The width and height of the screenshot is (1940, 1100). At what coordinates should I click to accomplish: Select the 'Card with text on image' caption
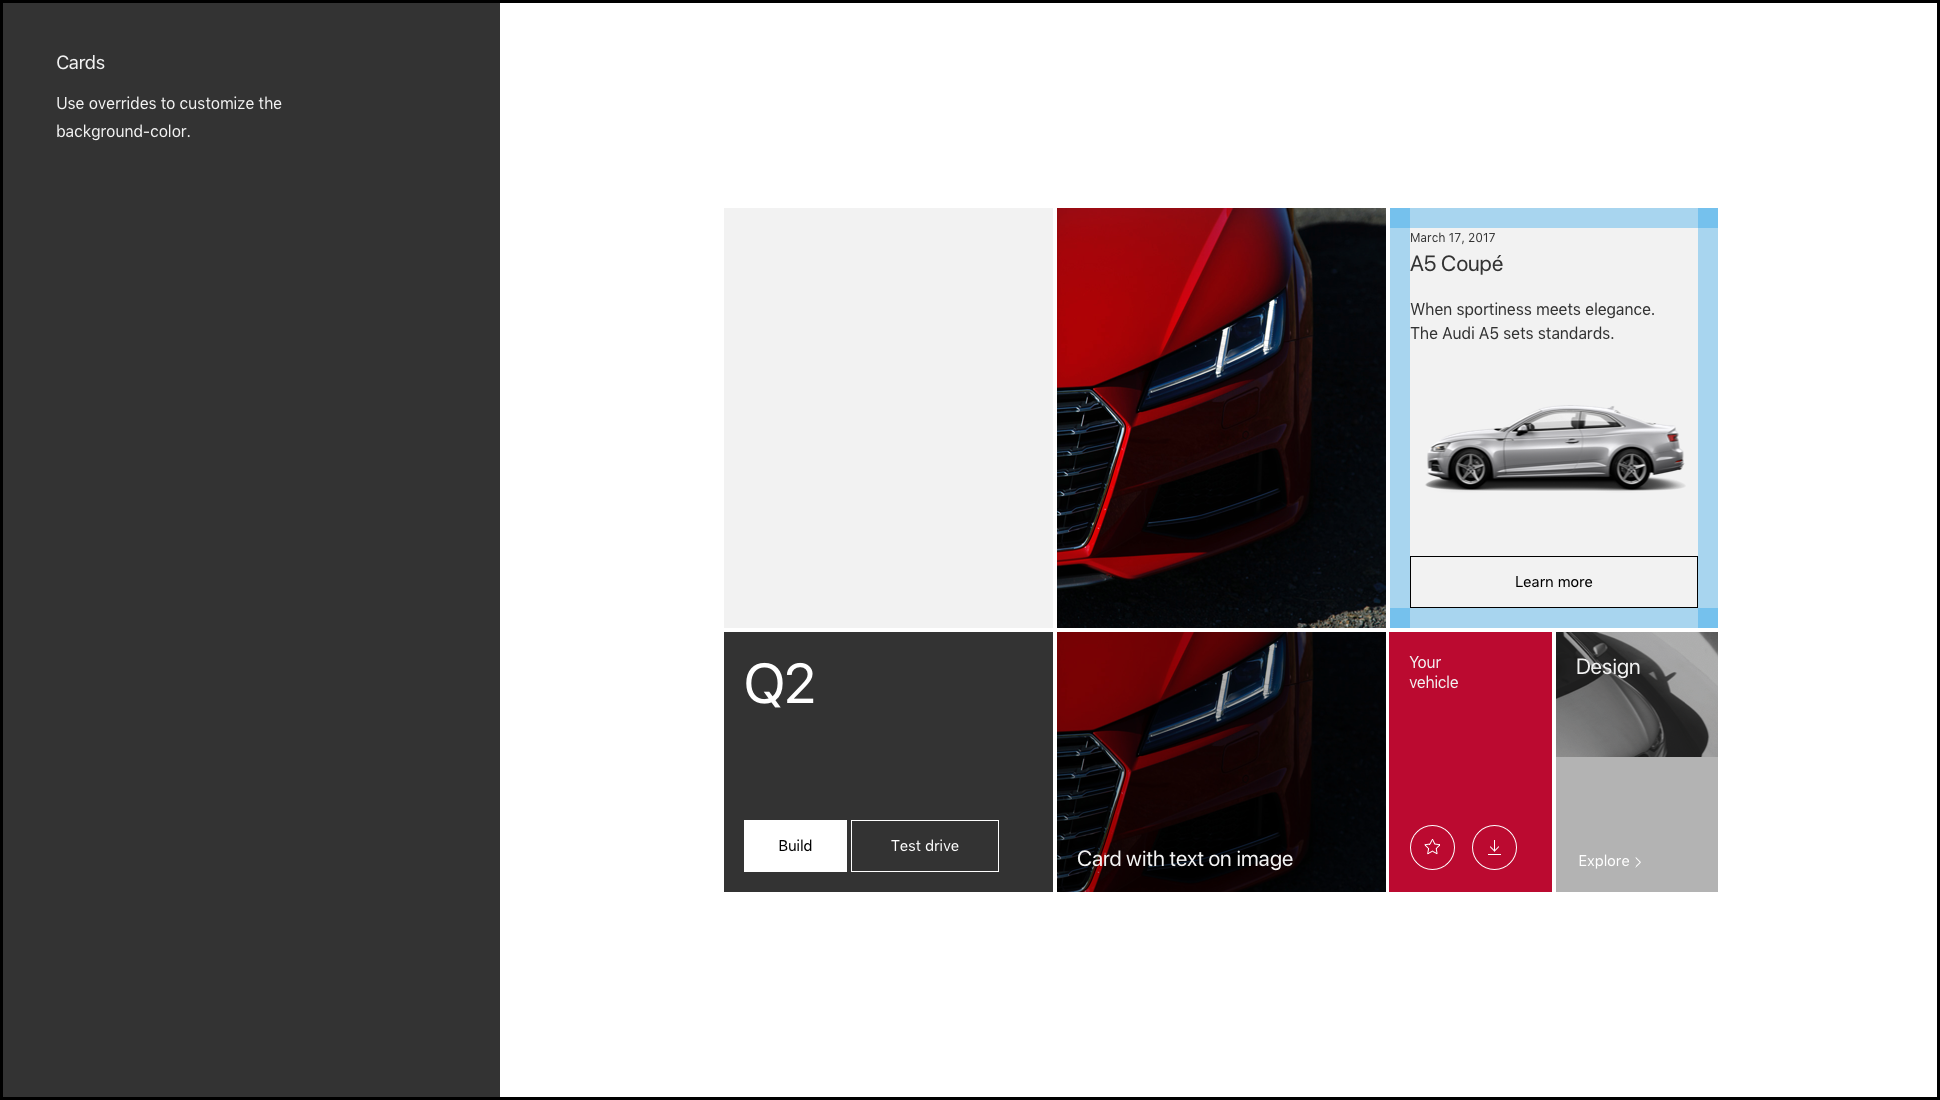tap(1185, 859)
